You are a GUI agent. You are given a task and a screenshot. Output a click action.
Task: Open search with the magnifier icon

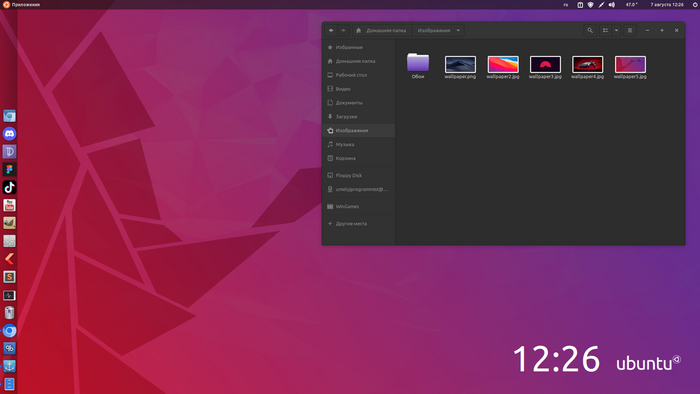click(x=590, y=30)
